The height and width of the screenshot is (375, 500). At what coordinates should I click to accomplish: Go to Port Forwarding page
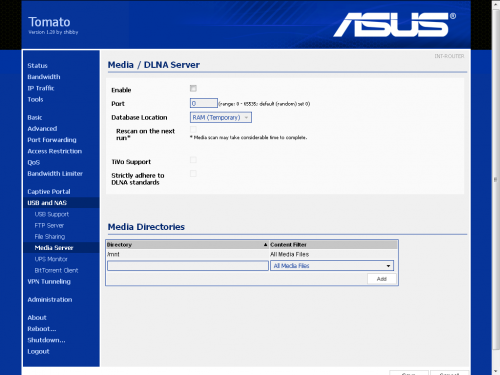coord(52,140)
